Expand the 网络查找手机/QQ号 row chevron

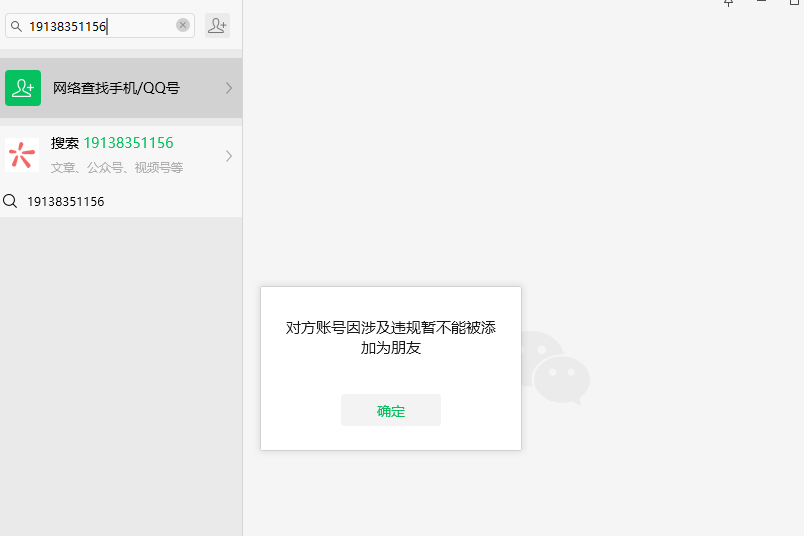point(229,88)
